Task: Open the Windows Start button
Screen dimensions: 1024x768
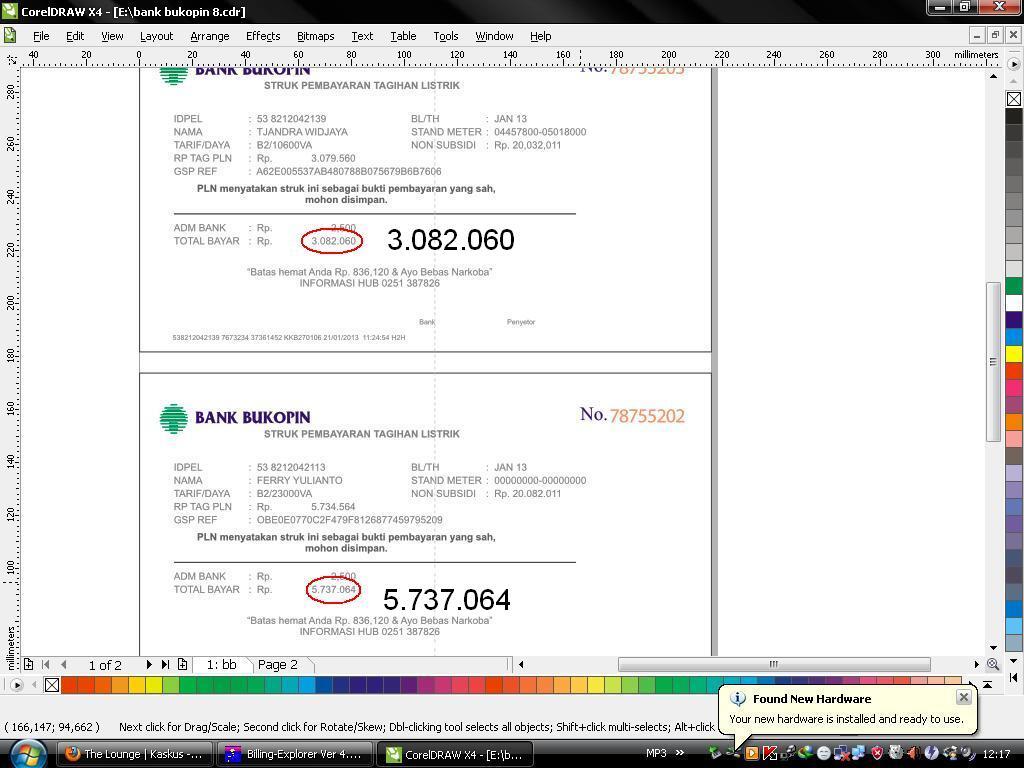Action: [27, 754]
